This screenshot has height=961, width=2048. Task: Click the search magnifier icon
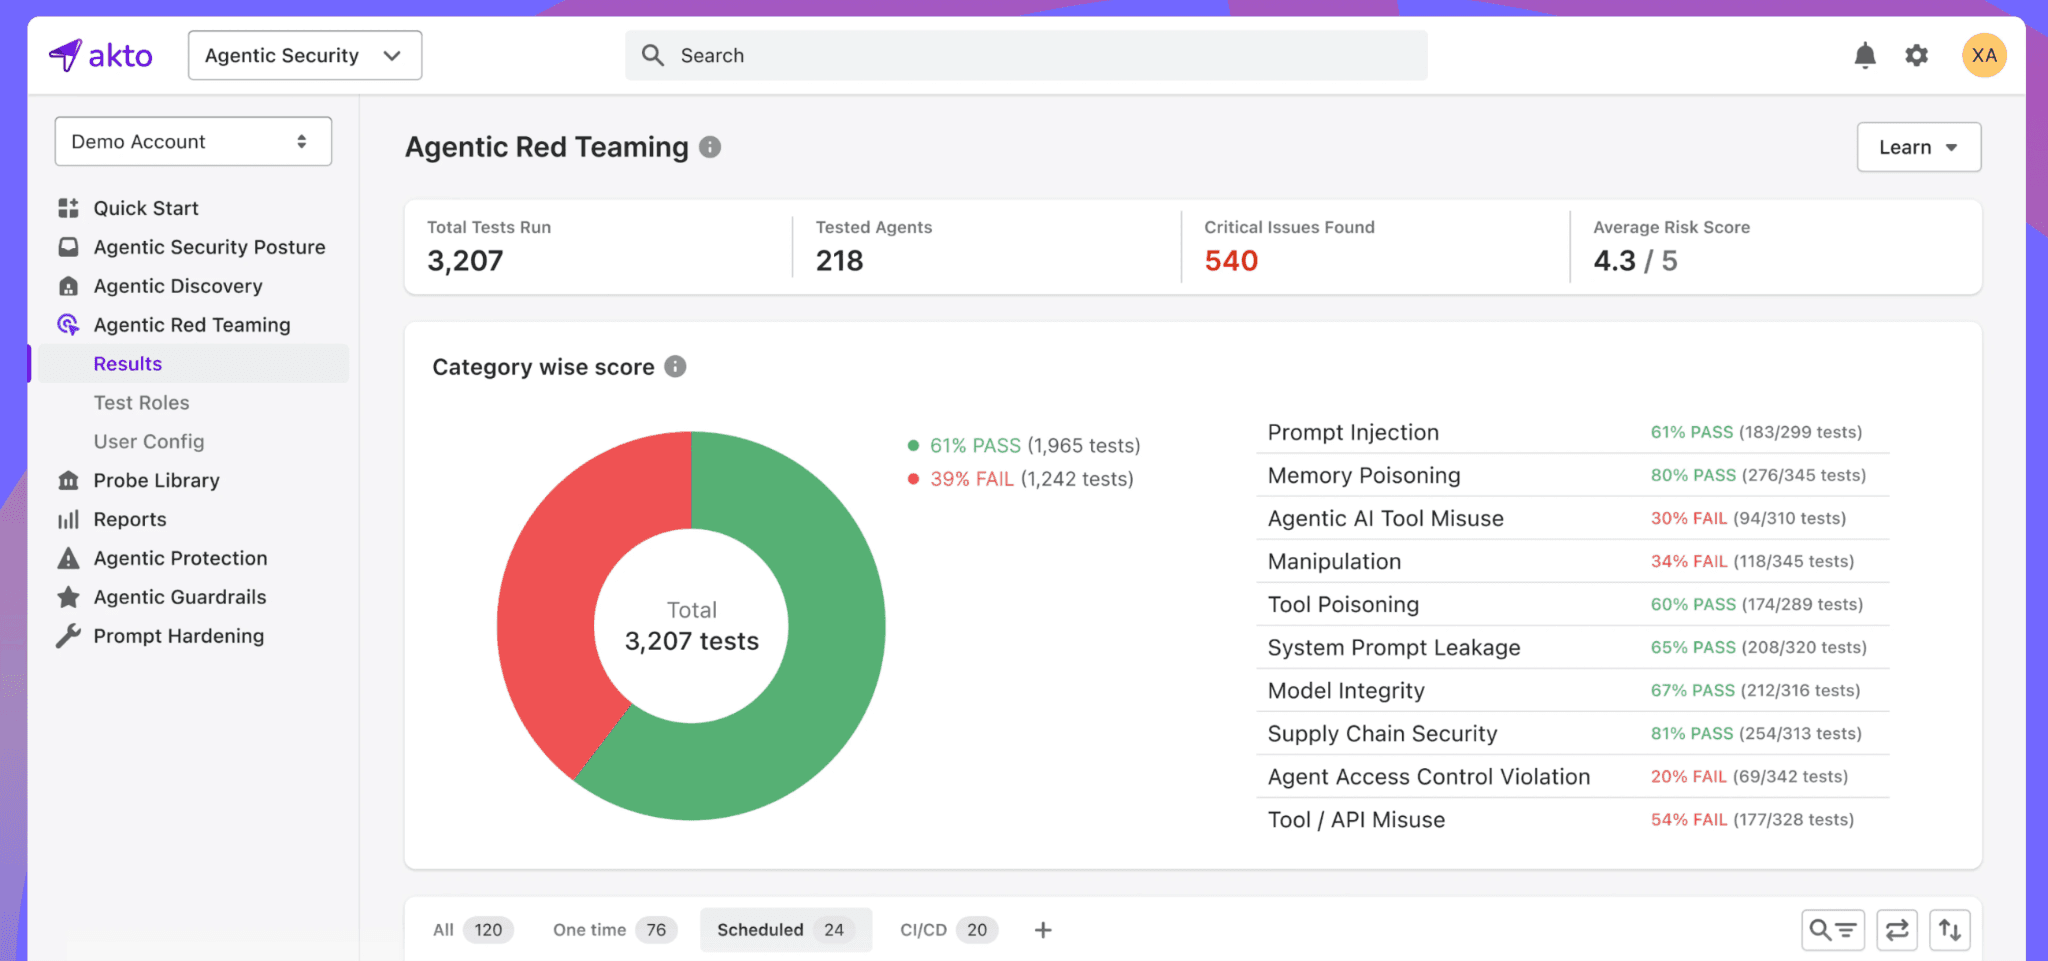pyautogui.click(x=653, y=56)
